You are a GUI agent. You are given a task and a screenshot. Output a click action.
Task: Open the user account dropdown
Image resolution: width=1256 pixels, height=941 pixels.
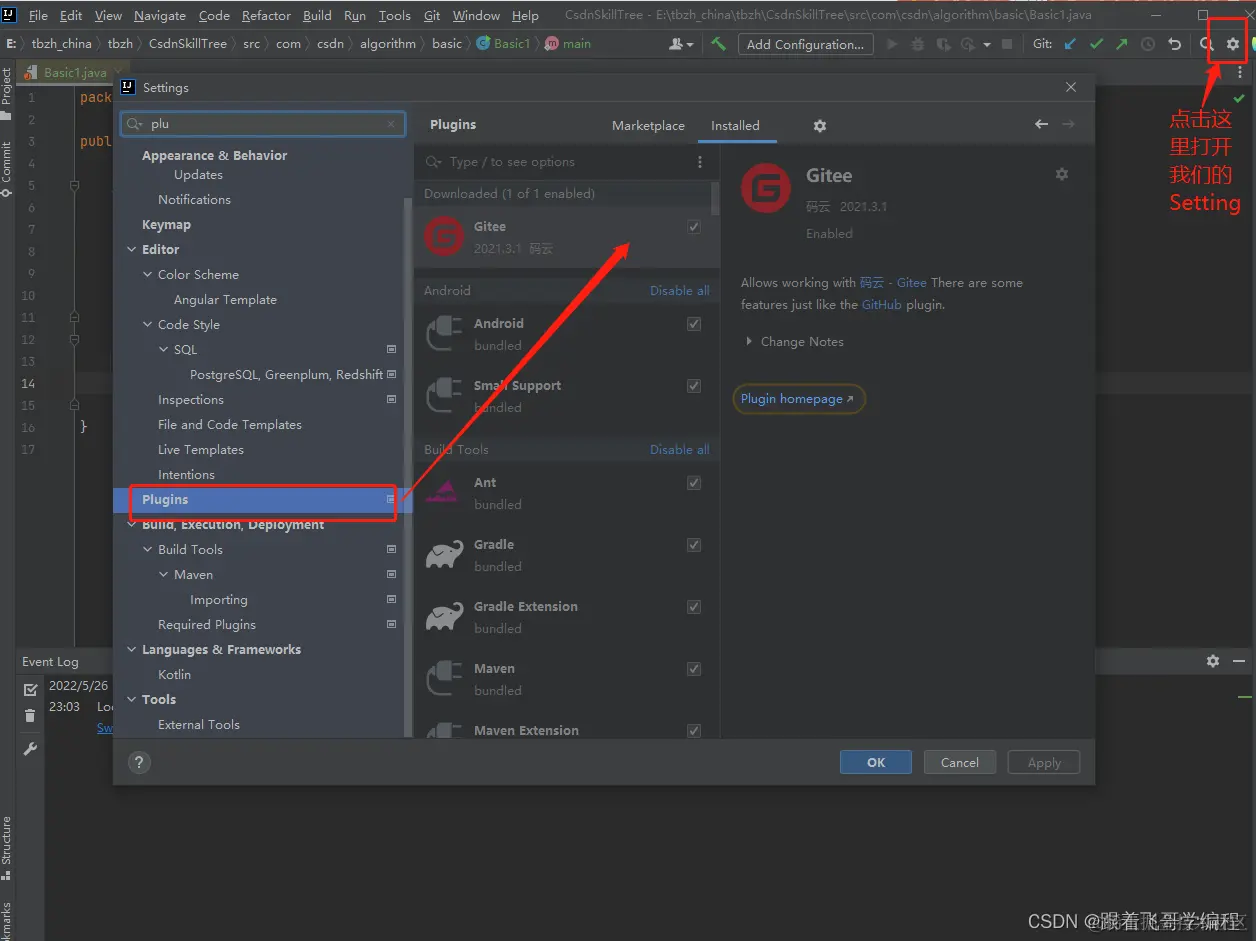(681, 44)
